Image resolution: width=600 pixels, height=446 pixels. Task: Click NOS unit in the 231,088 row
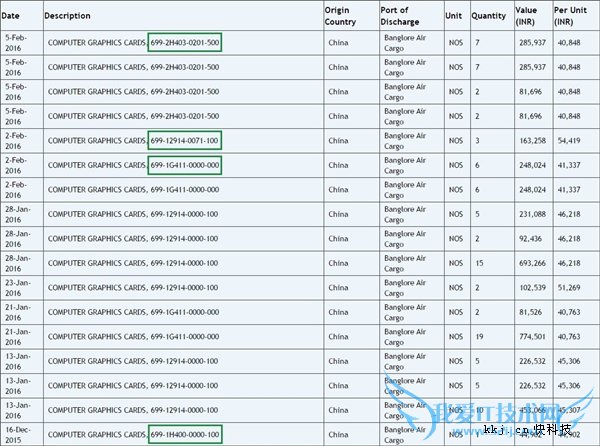[456, 214]
